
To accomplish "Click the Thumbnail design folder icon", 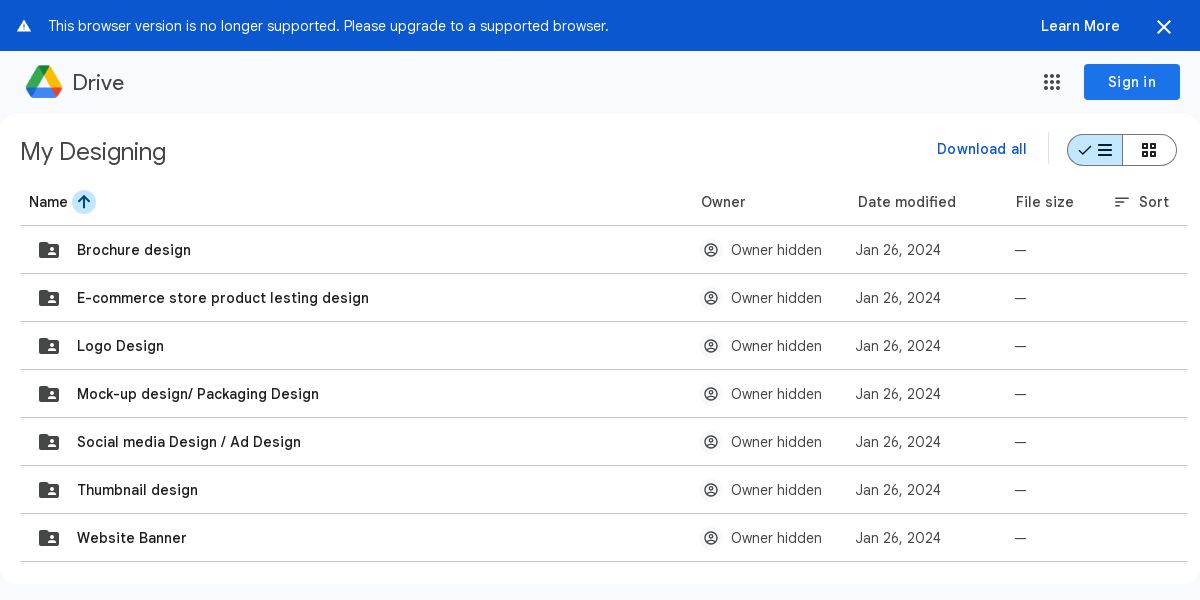I will click(49, 490).
